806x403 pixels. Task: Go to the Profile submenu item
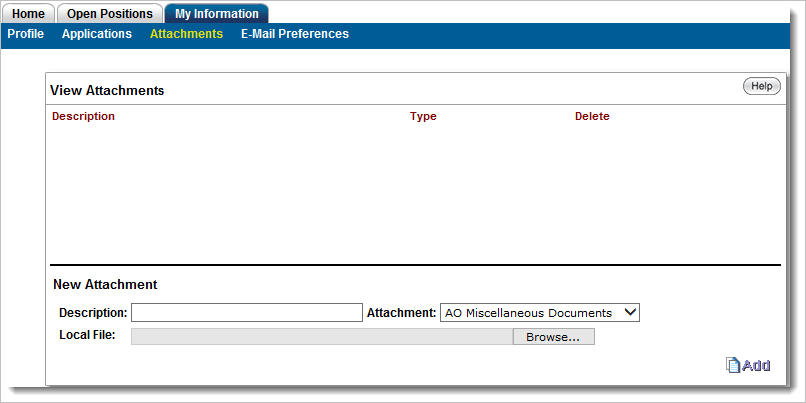click(x=26, y=34)
